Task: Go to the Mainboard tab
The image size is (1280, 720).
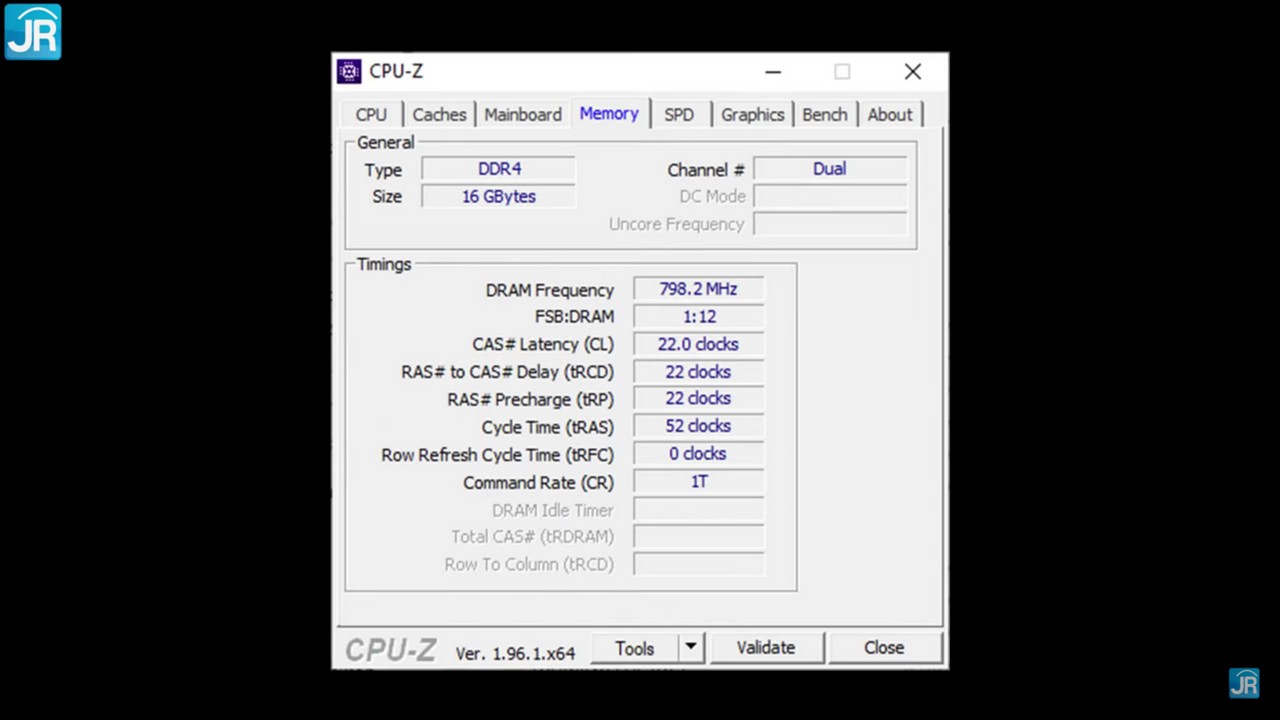Action: tap(523, 115)
